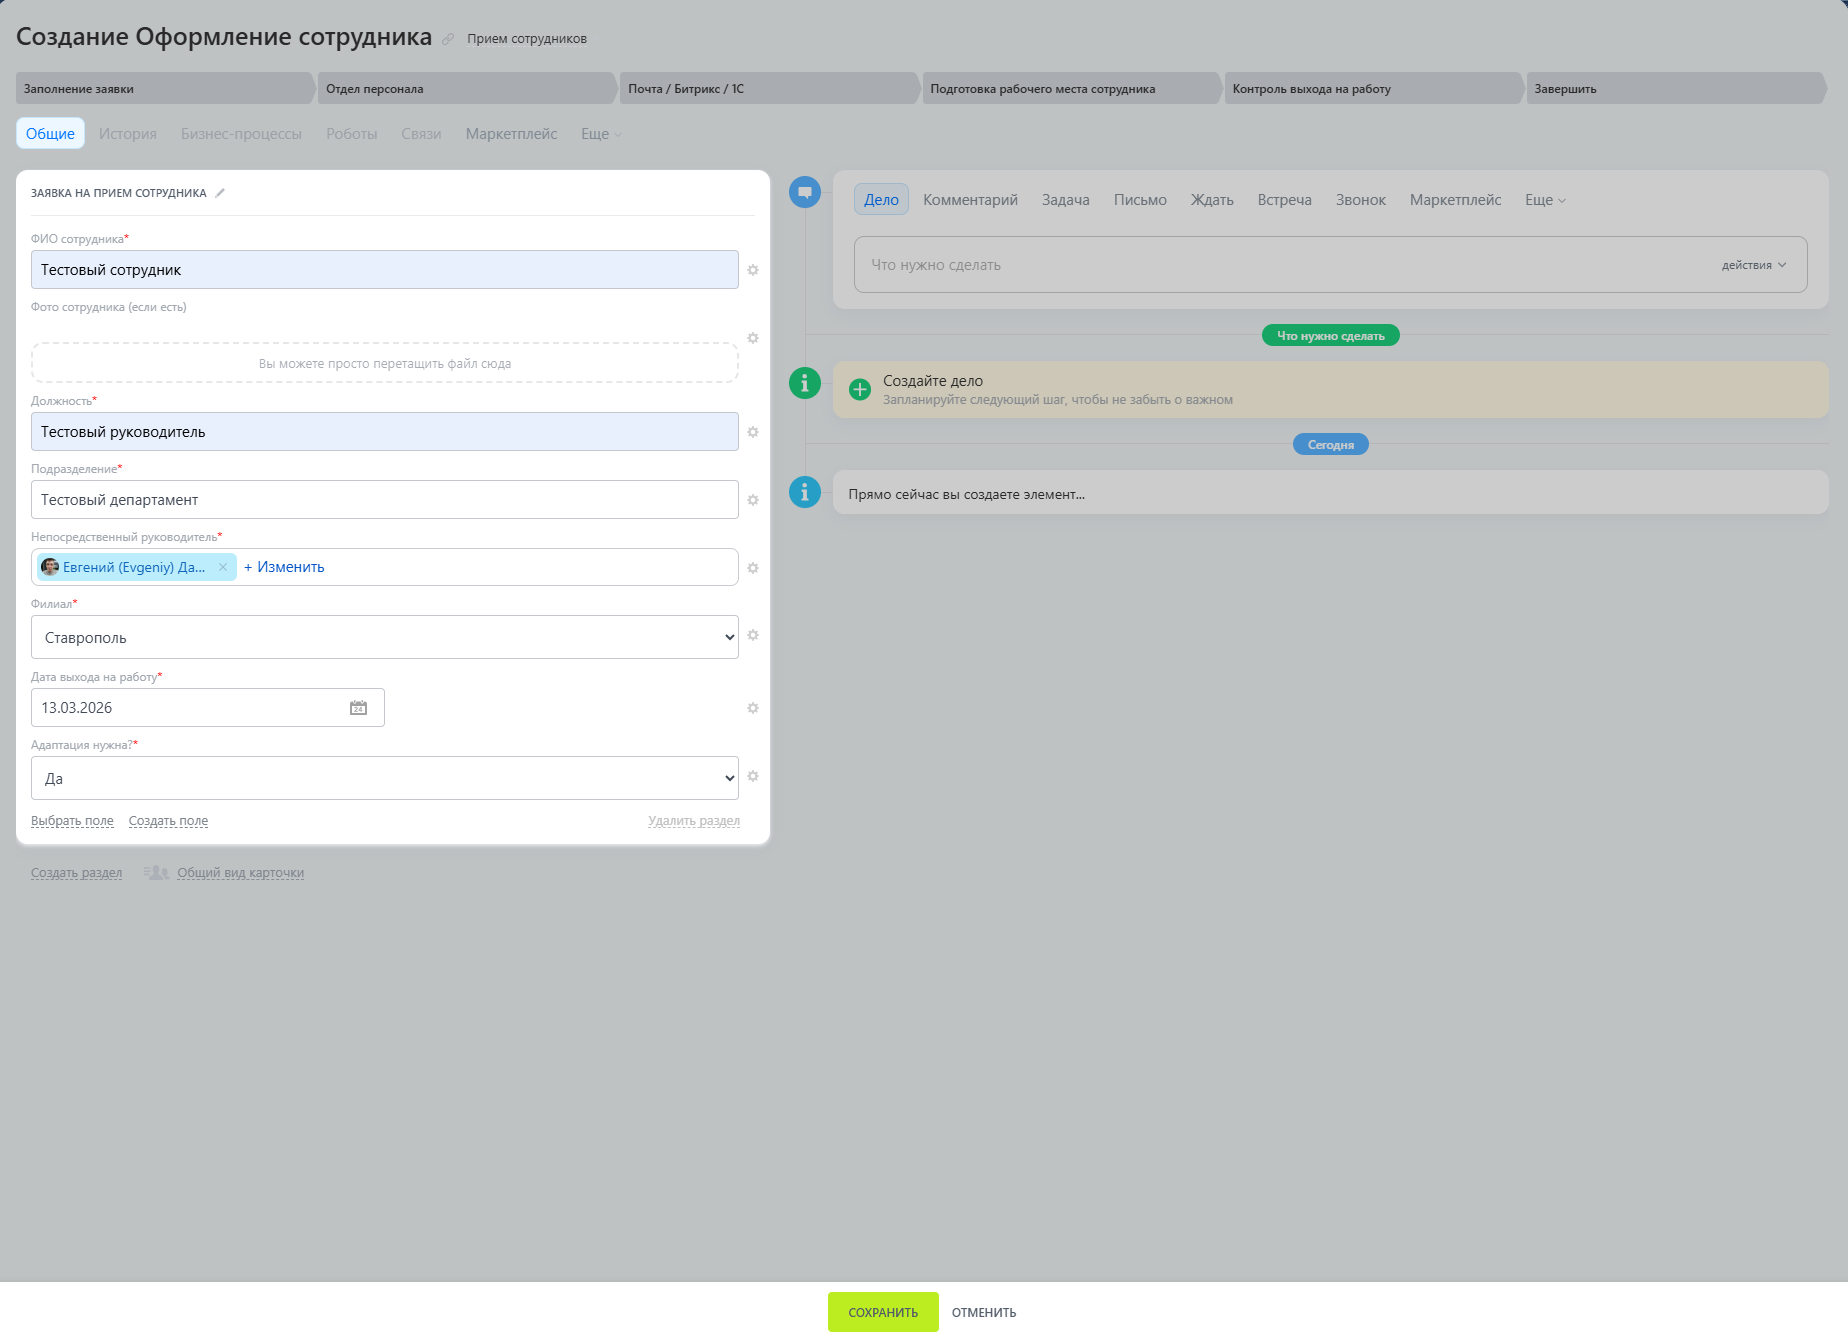
Task: Expand the Еще menu in the timeline toolbar
Action: point(1545,200)
